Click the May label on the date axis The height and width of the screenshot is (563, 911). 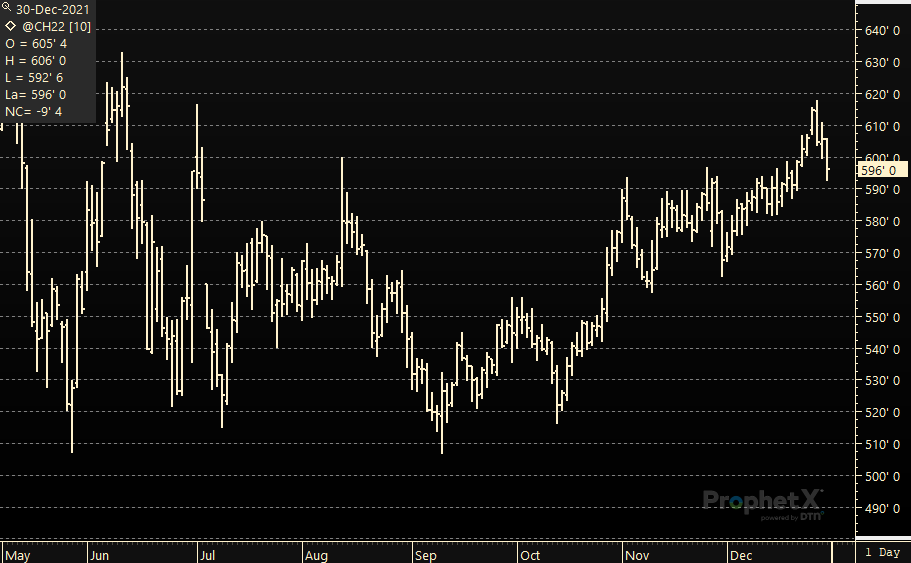pyautogui.click(x=17, y=555)
